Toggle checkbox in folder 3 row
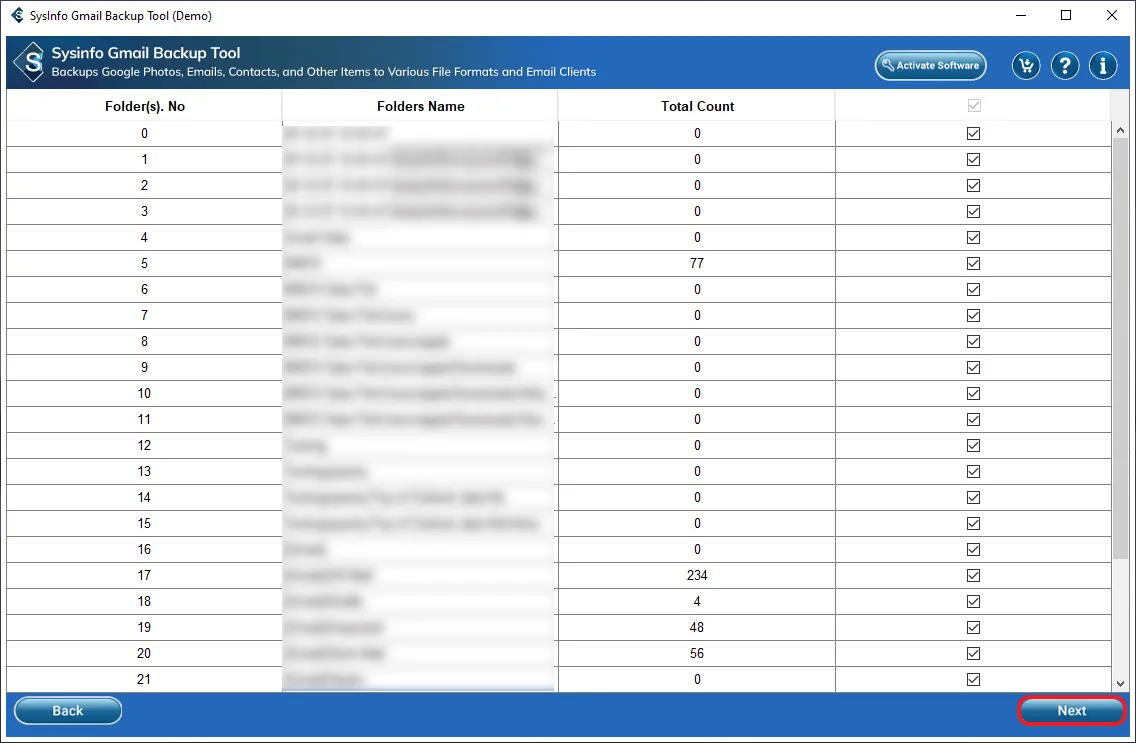This screenshot has height=743, width=1136. click(x=974, y=211)
